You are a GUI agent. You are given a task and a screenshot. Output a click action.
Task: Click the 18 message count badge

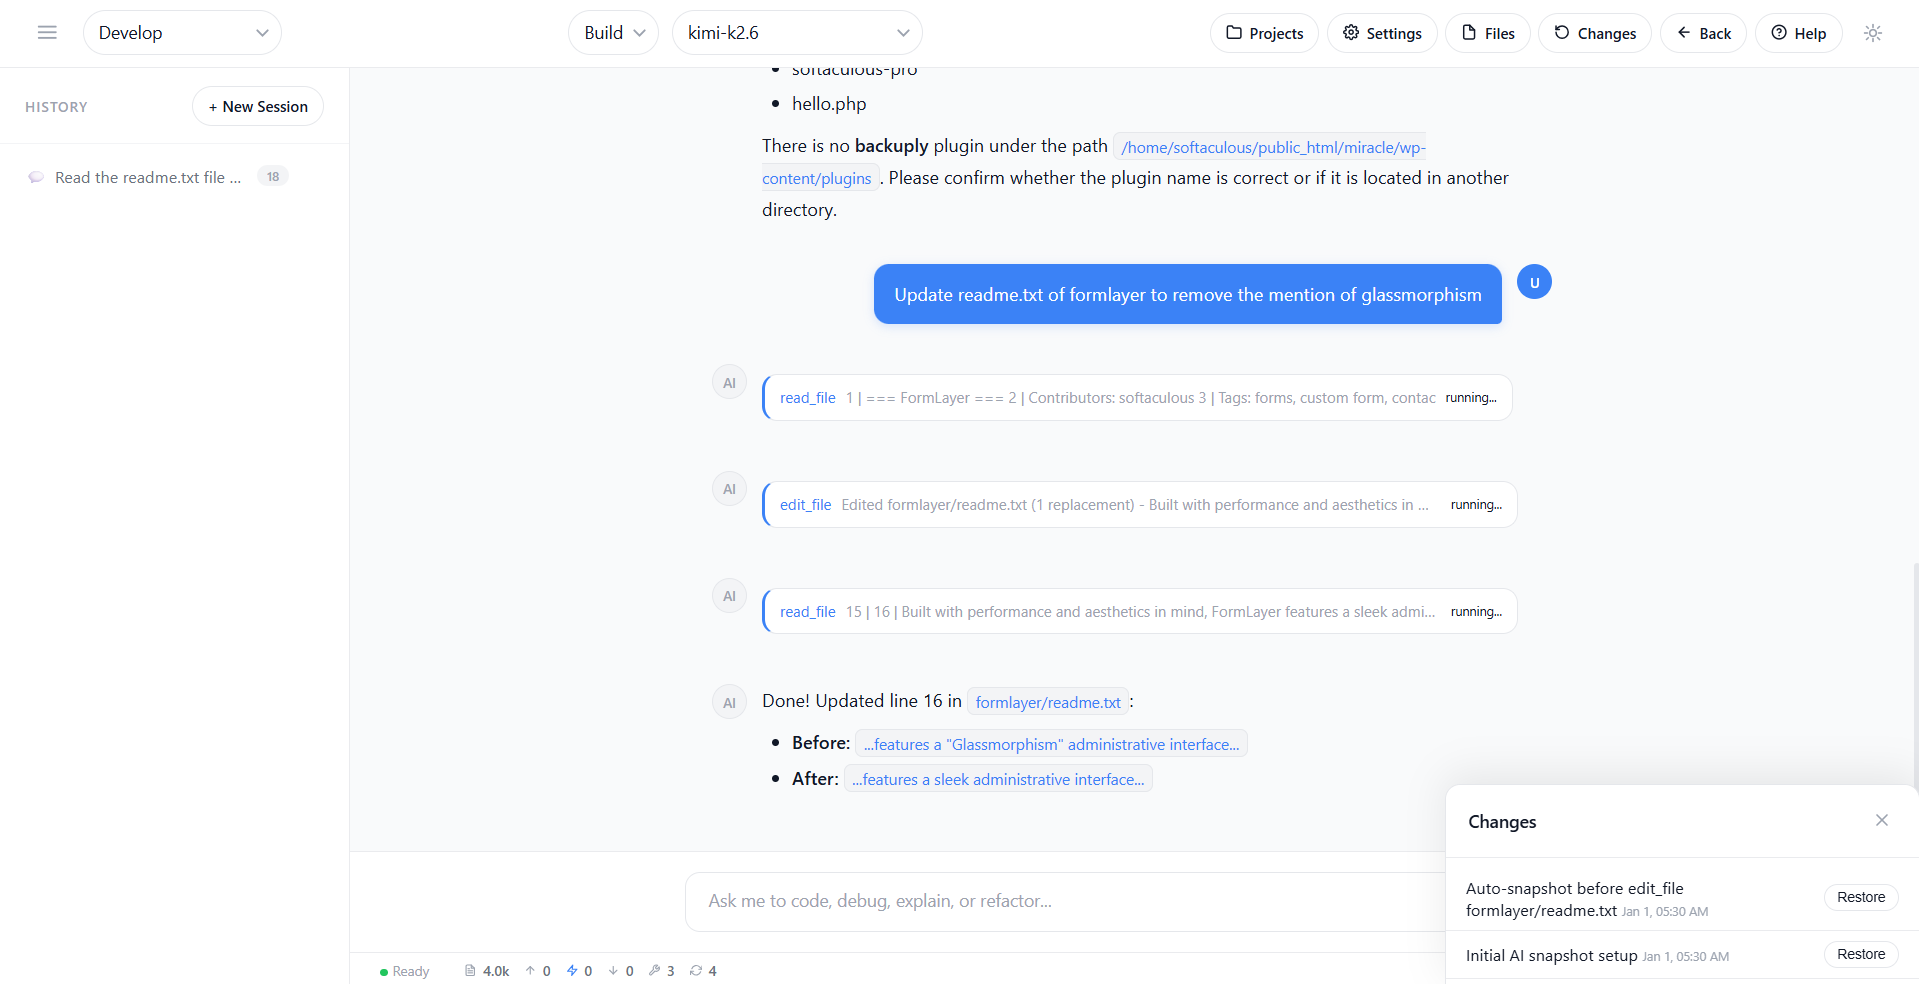pyautogui.click(x=273, y=177)
